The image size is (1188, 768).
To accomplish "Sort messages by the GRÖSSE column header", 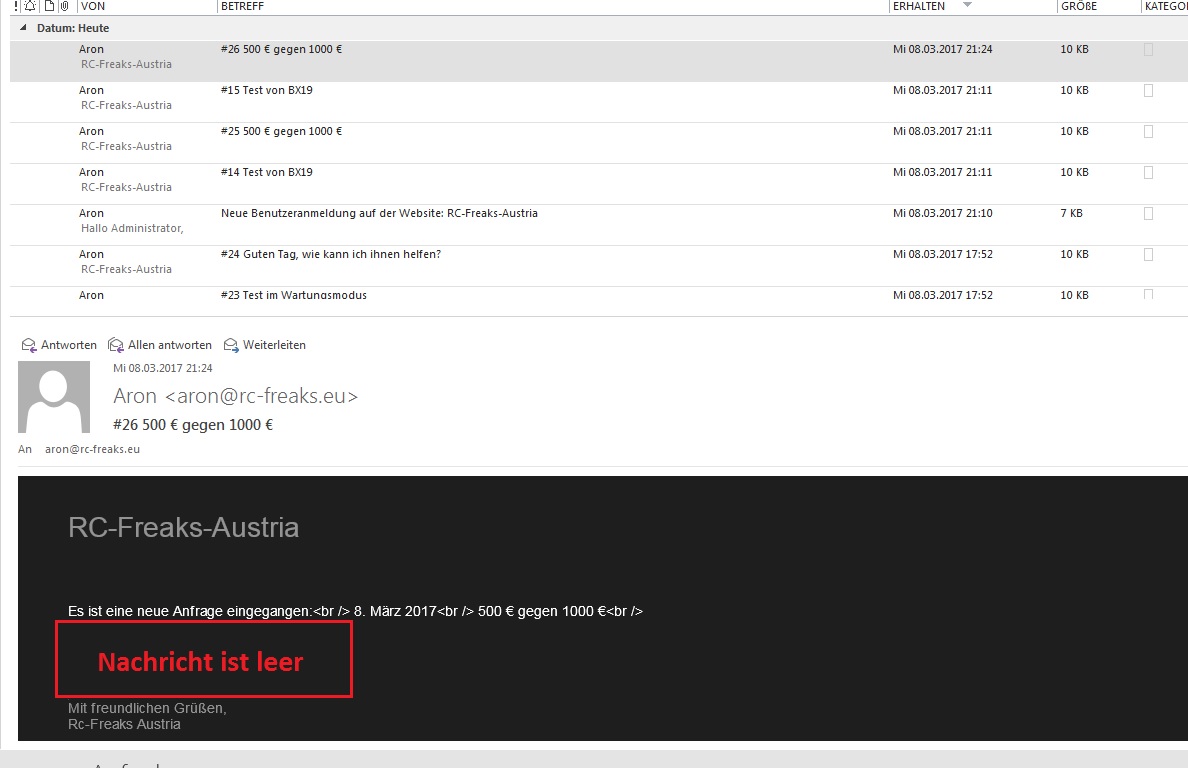I will pyautogui.click(x=1078, y=6).
